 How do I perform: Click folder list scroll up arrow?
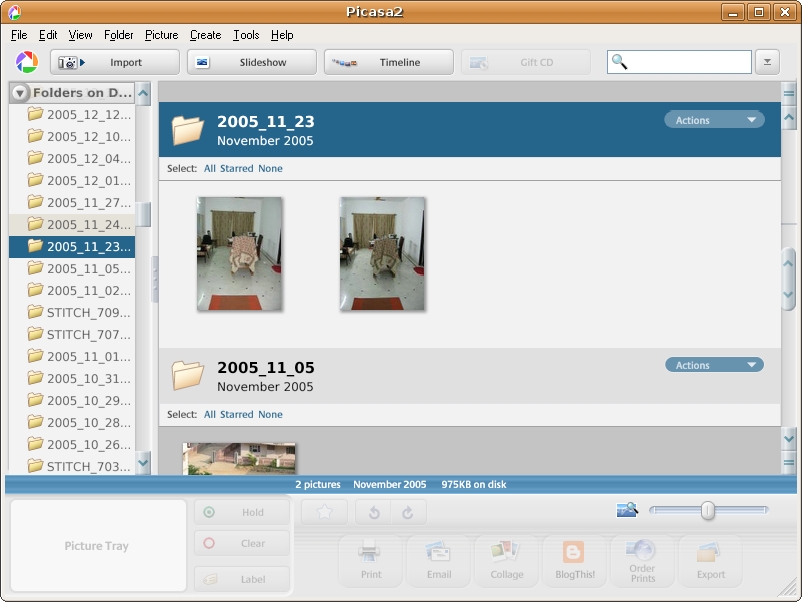point(143,94)
